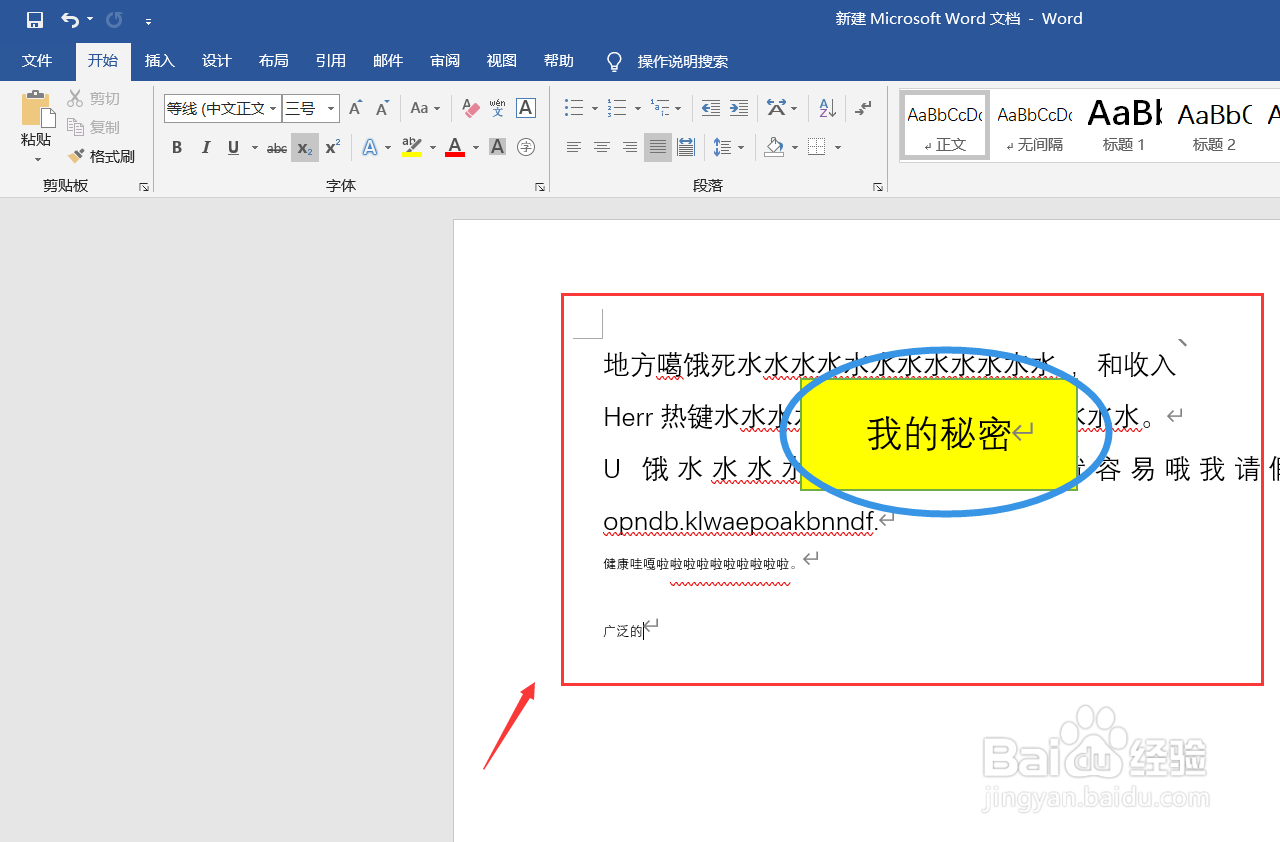The height and width of the screenshot is (842, 1280).
Task: Apply the 标题 1 style
Action: (x=1122, y=124)
